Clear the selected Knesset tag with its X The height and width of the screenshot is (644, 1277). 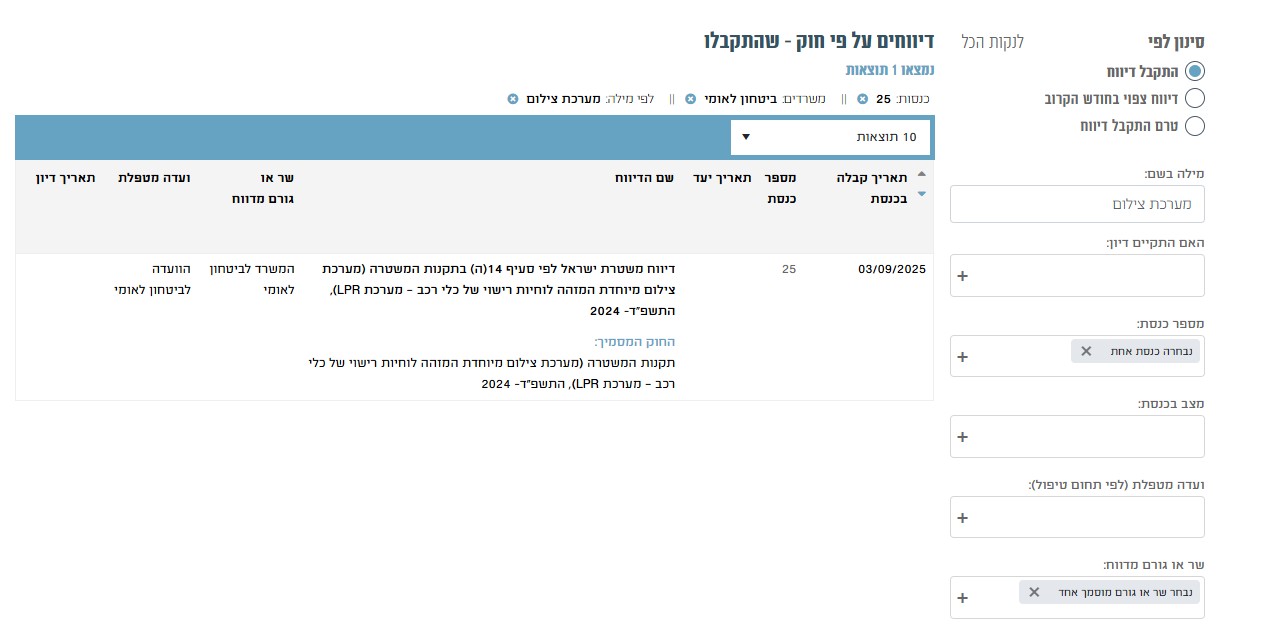click(x=1085, y=351)
